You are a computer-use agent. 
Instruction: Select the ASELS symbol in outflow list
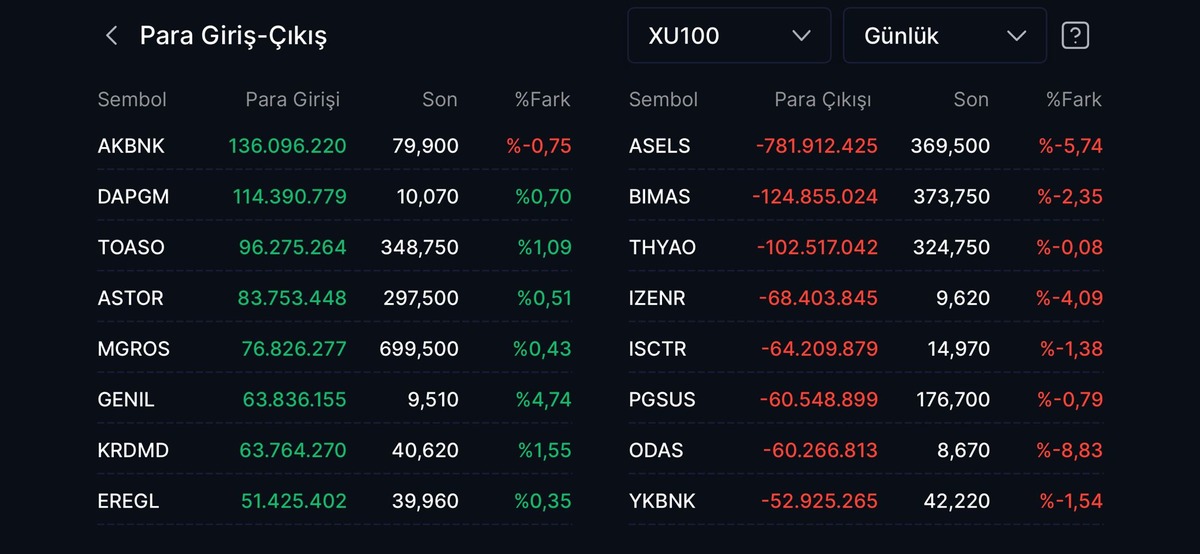coord(660,146)
